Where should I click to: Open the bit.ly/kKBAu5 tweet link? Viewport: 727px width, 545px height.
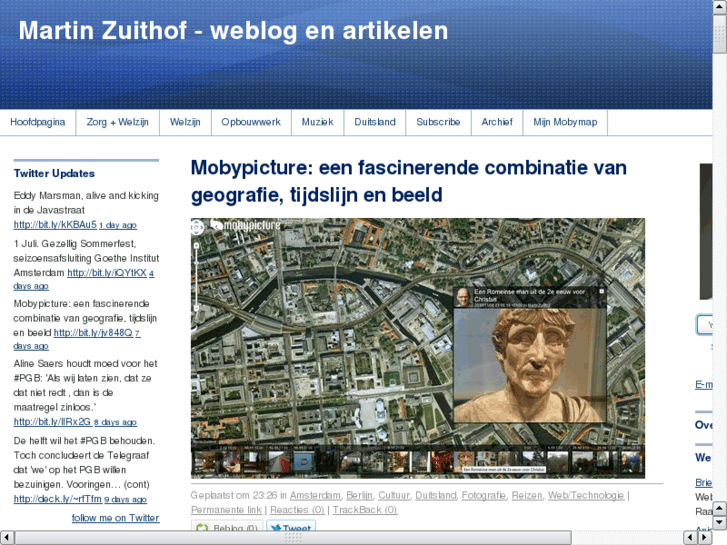tap(54, 225)
